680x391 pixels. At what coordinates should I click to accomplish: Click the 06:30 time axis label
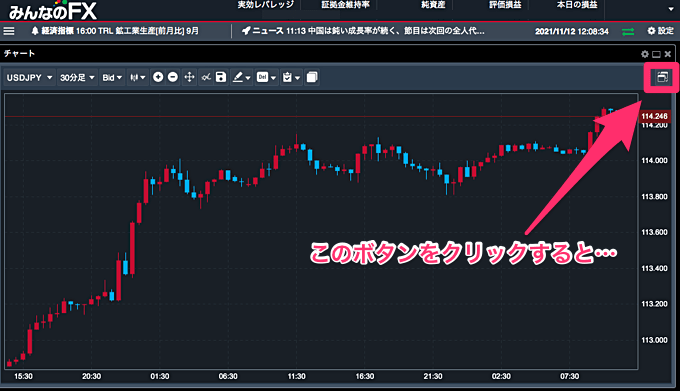[x=228, y=376]
